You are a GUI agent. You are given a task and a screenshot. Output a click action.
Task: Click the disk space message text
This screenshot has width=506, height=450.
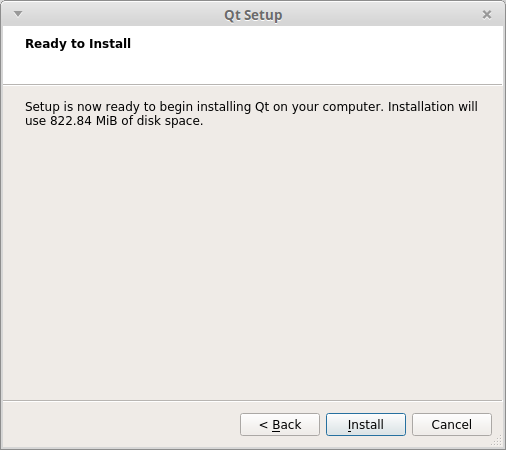[x=251, y=114]
